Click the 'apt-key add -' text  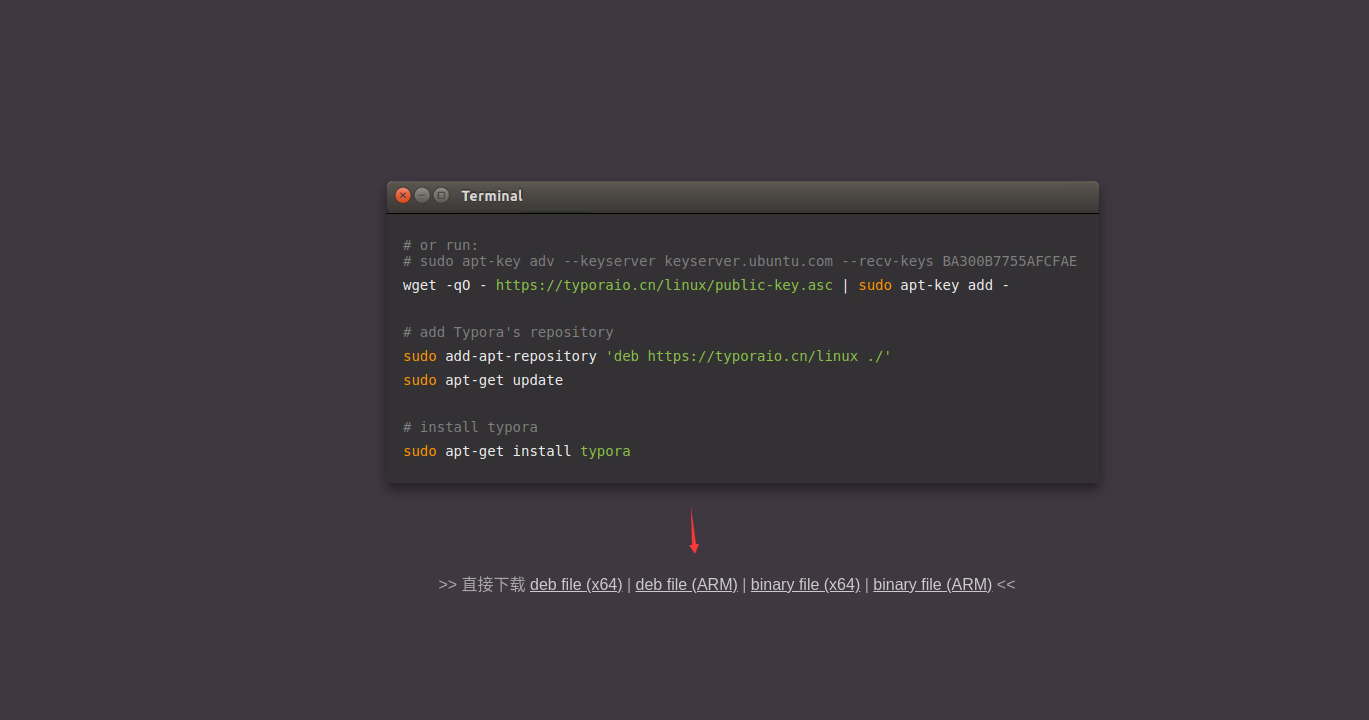[955, 285]
